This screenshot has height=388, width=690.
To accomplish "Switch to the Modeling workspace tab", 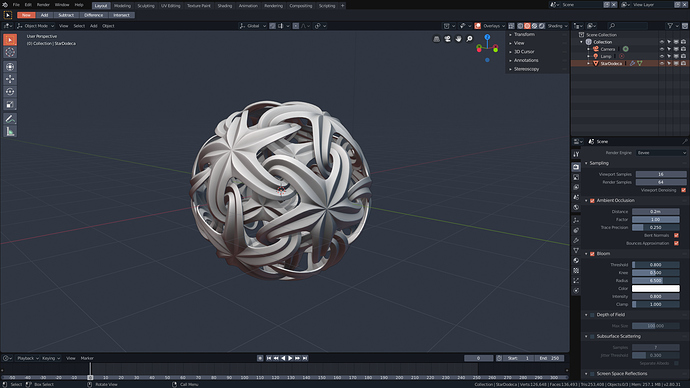I will pos(122,6).
